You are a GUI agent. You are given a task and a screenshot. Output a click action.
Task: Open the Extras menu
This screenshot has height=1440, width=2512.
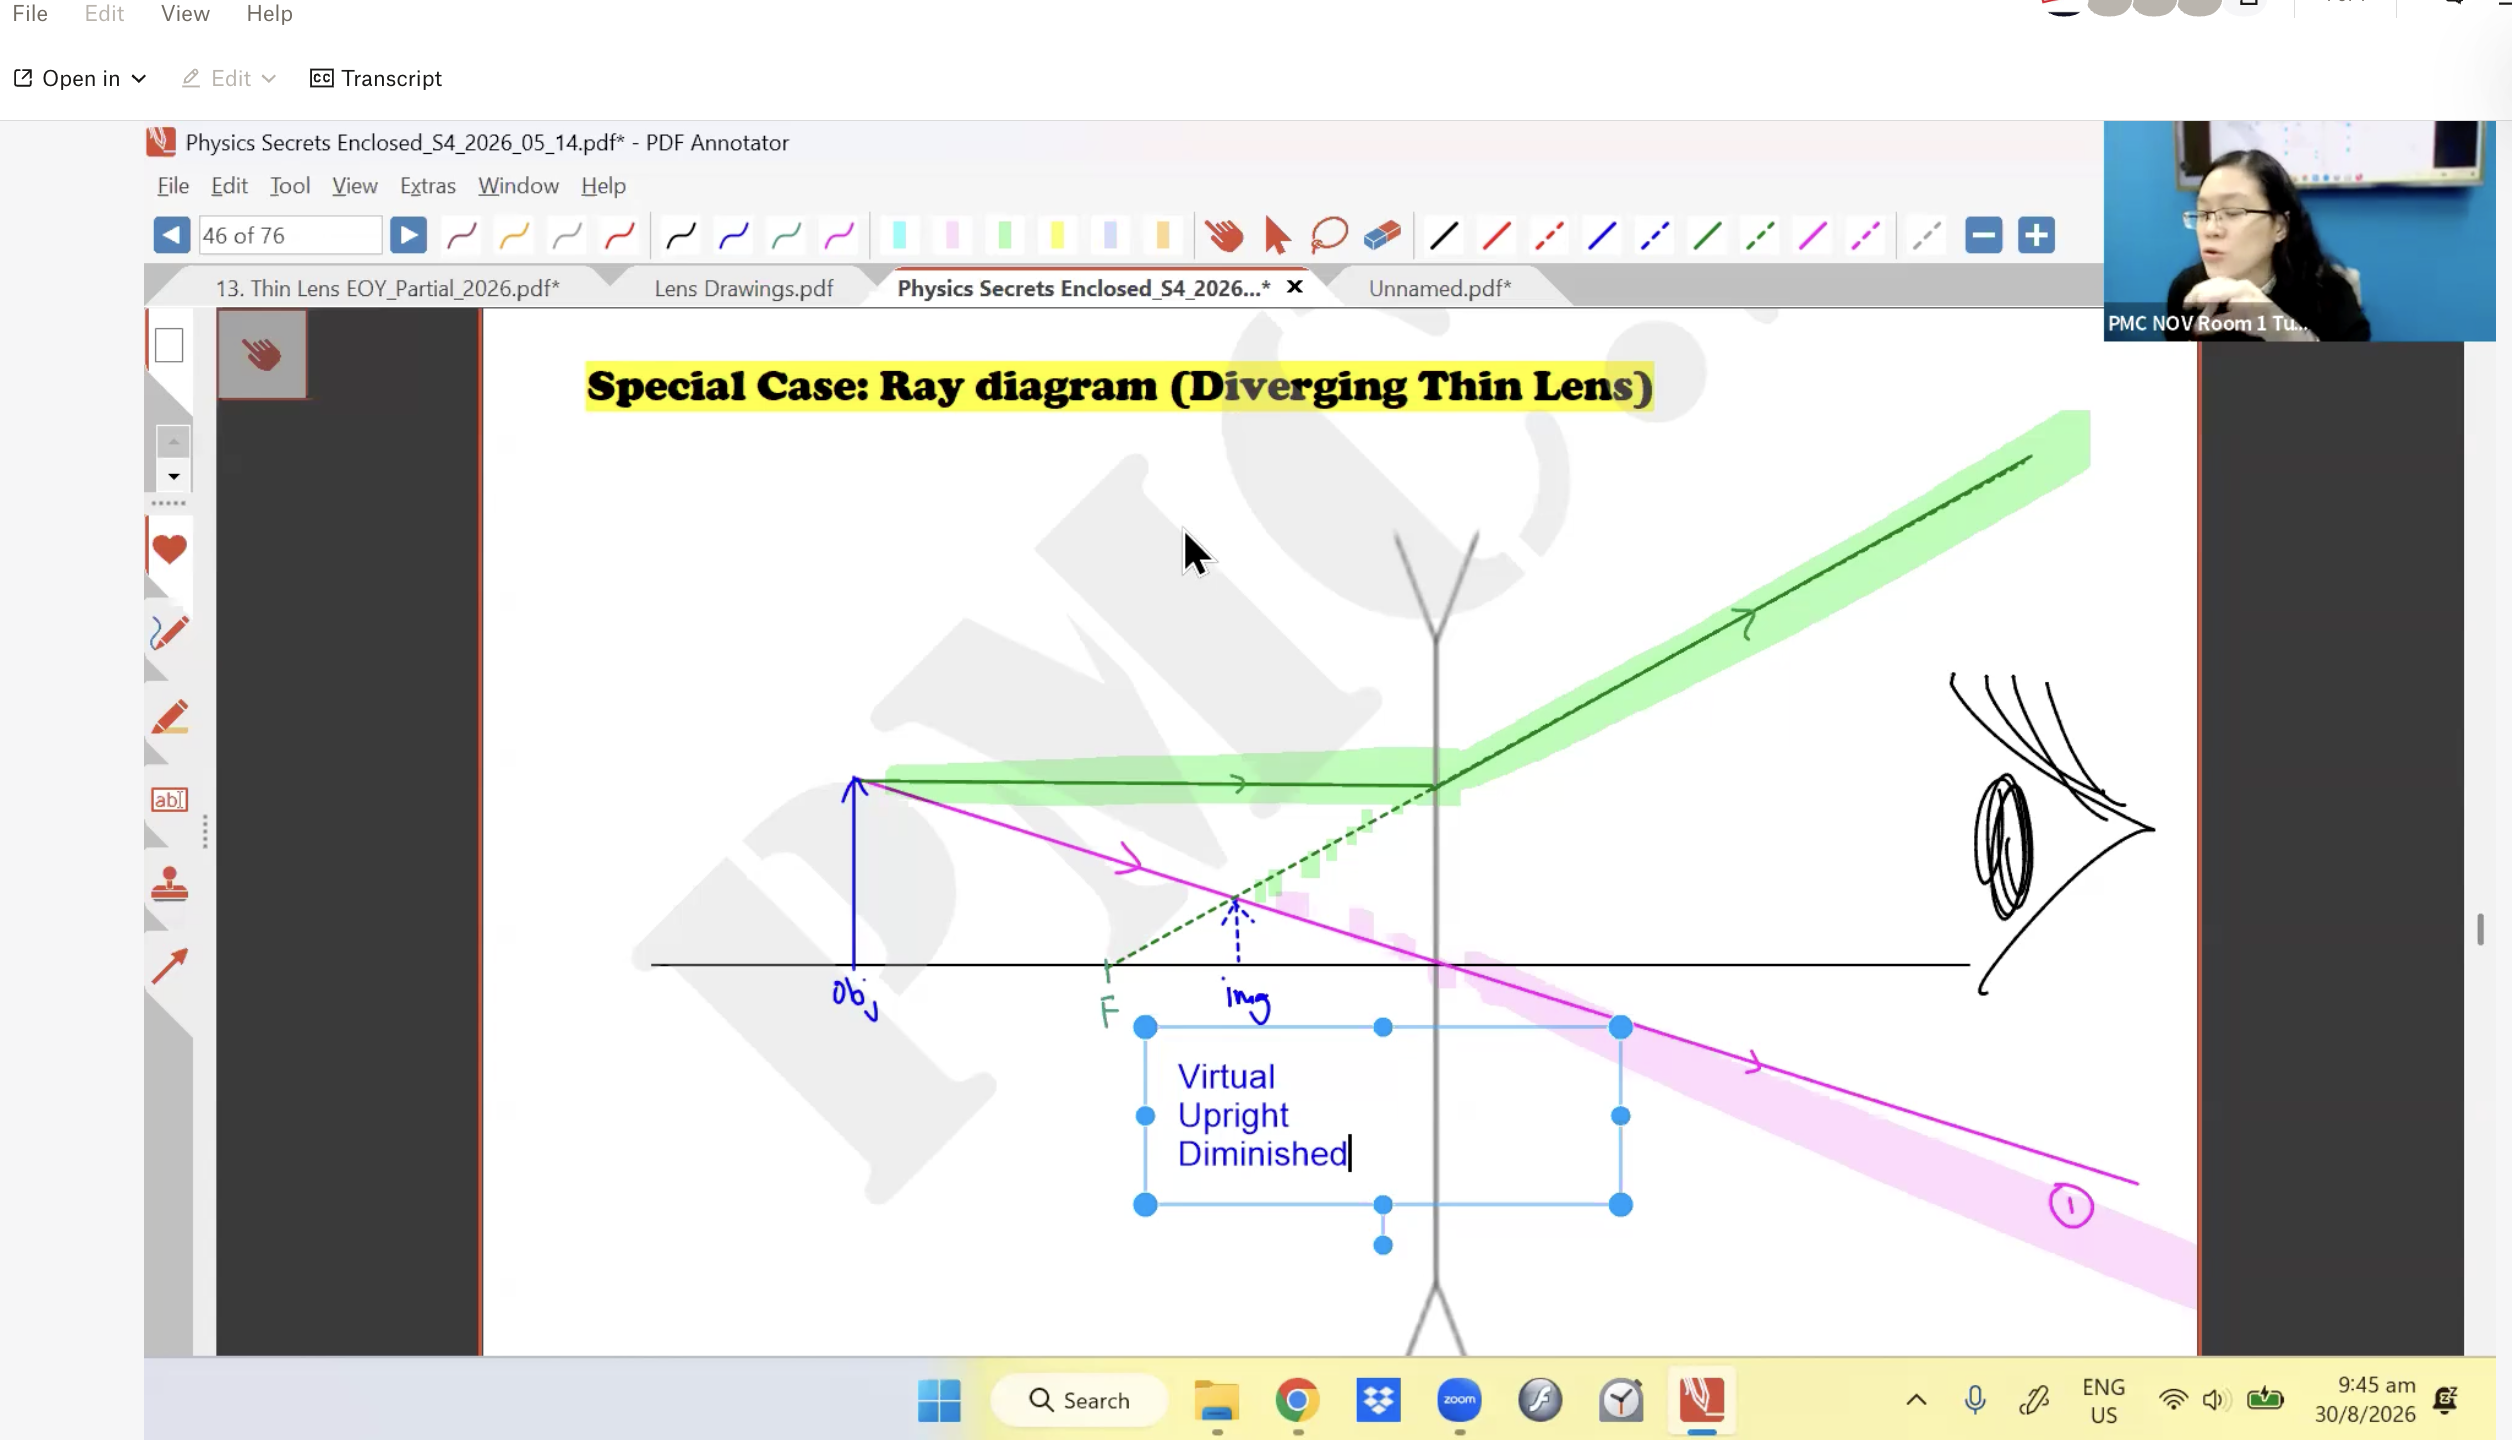[427, 186]
